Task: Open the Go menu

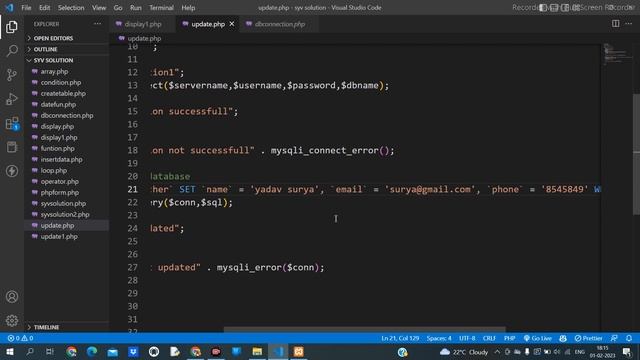Action: pos(118,8)
